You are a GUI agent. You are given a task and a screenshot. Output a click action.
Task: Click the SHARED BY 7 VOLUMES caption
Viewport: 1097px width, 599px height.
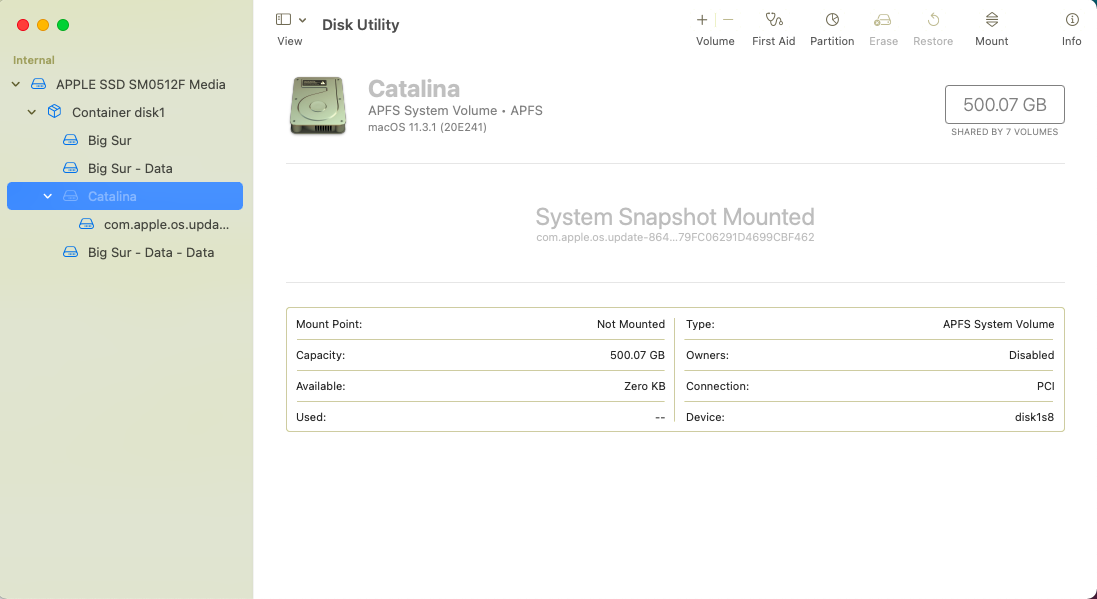tap(1005, 132)
